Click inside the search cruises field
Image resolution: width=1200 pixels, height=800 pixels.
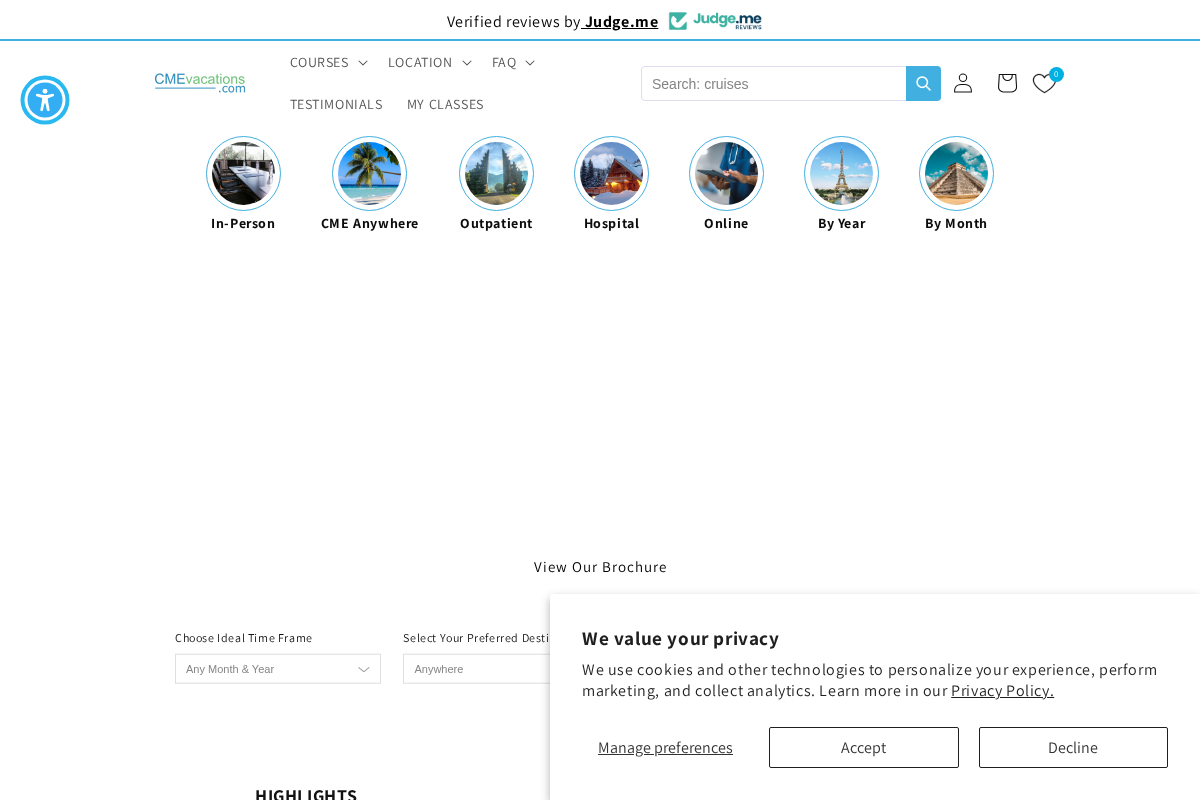coord(773,83)
